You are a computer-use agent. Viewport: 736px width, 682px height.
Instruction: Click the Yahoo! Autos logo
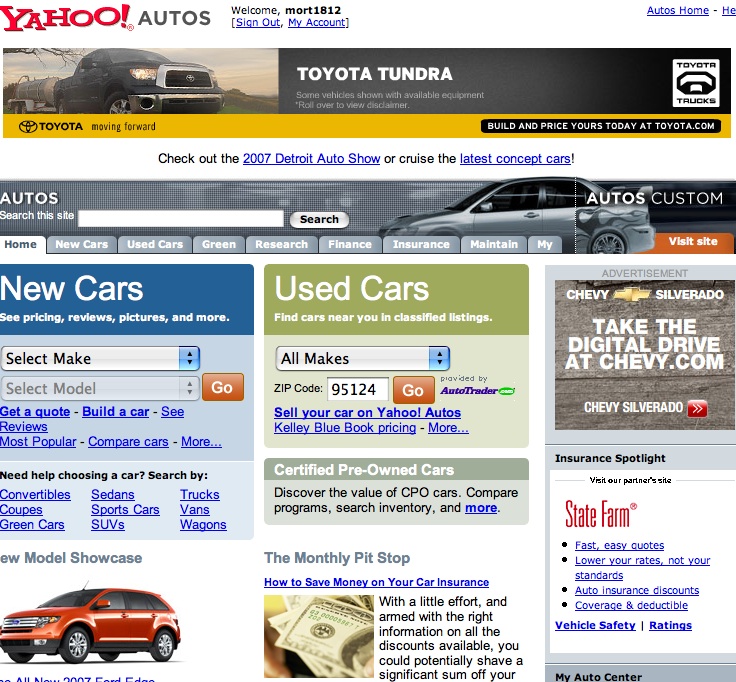(105, 17)
